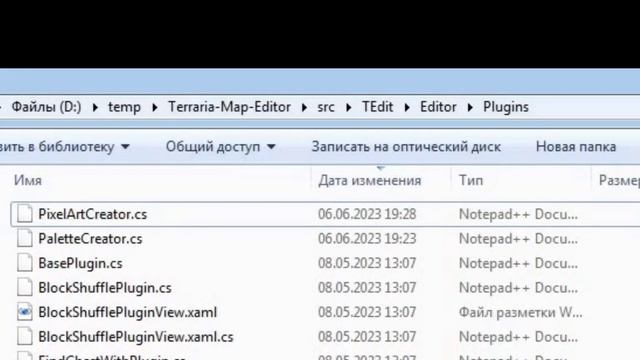The width and height of the screenshot is (640, 360).
Task: Click the BlockShufflePluginView.xaml file icon
Action: pyautogui.click(x=24, y=312)
